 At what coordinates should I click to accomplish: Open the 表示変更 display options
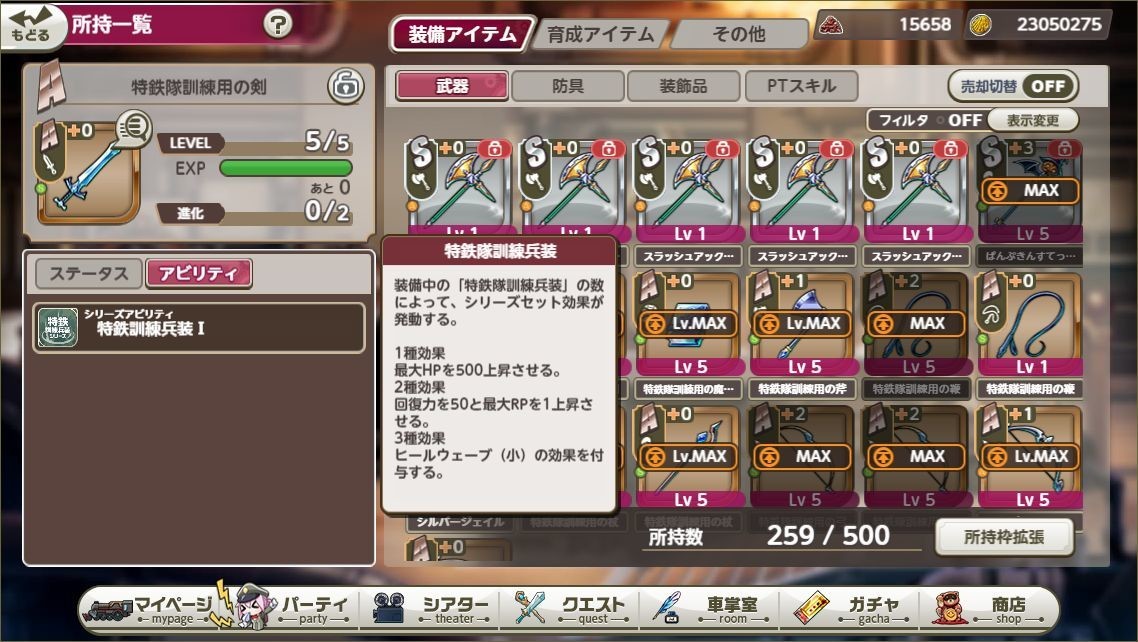point(1033,120)
